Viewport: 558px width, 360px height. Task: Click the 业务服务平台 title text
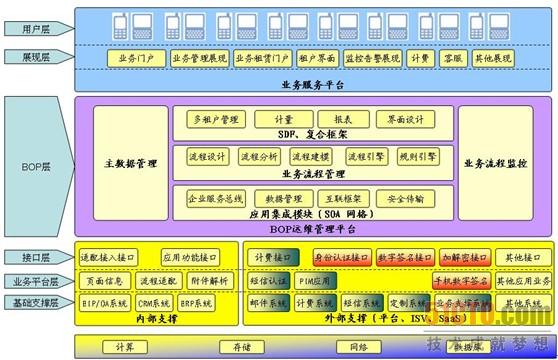pyautogui.click(x=313, y=85)
